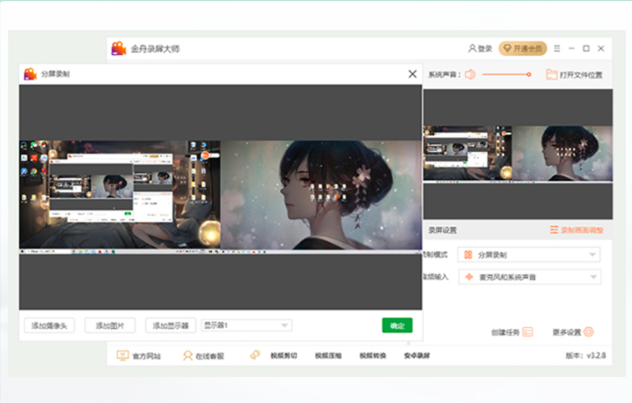The height and width of the screenshot is (403, 632).
Task: Open 视频剪切 video cut link
Action: [284, 355]
